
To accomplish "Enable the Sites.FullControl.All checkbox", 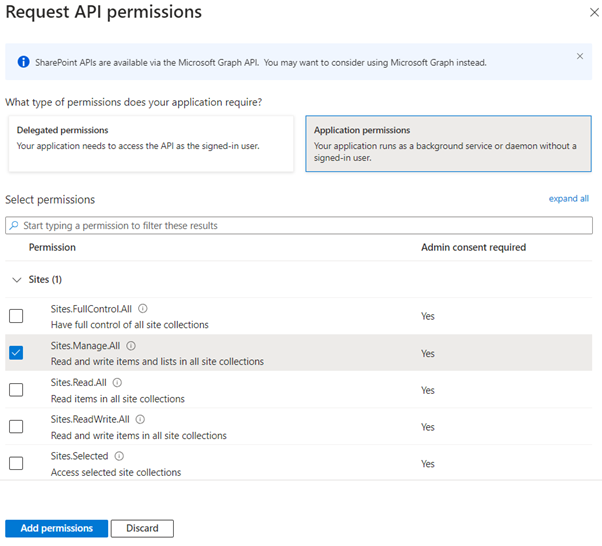I will [16, 316].
